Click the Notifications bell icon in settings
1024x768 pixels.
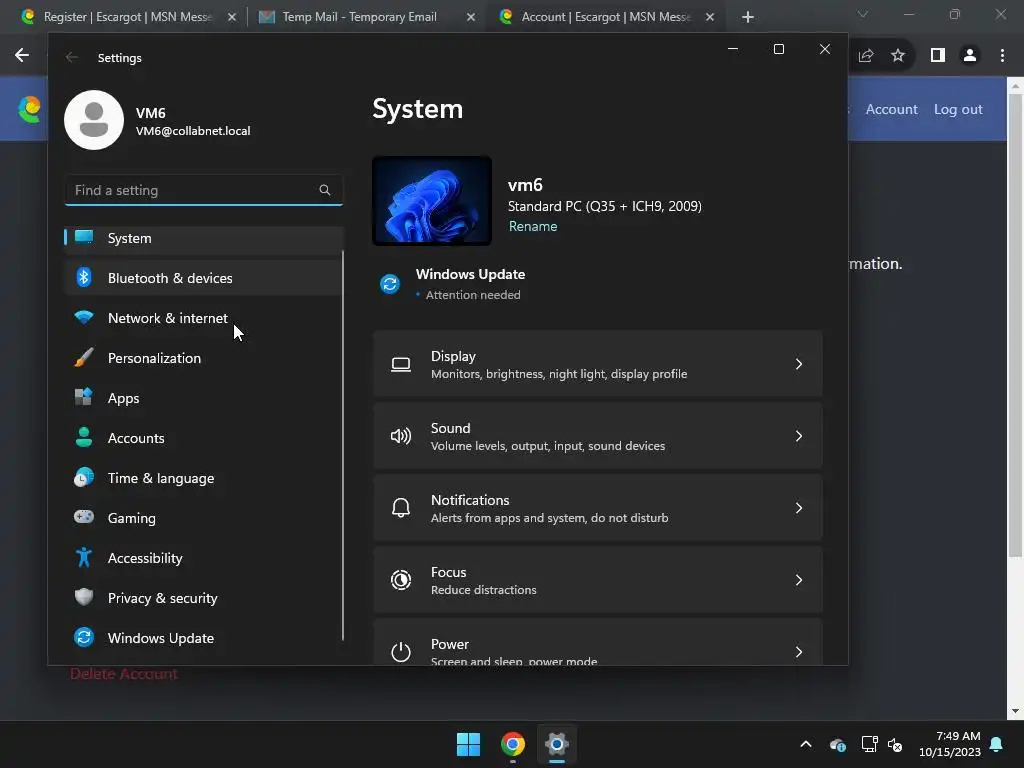tap(401, 508)
